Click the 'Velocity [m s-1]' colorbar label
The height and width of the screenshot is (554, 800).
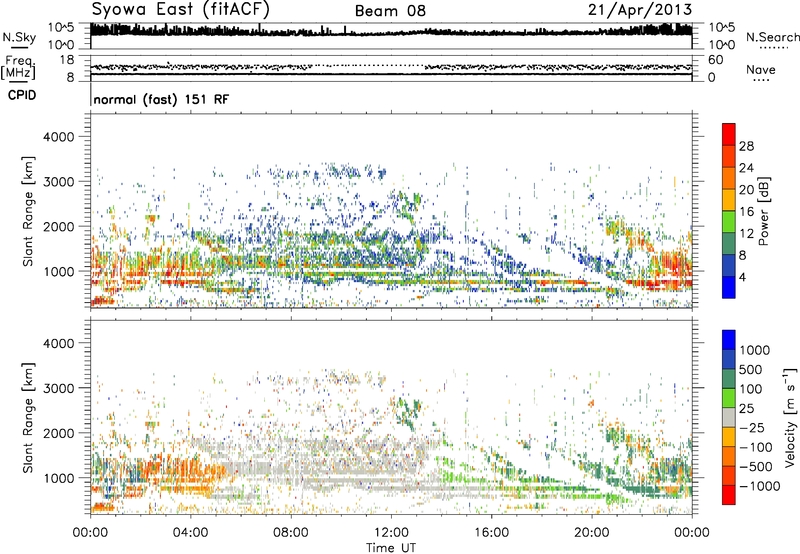[x=790, y=417]
